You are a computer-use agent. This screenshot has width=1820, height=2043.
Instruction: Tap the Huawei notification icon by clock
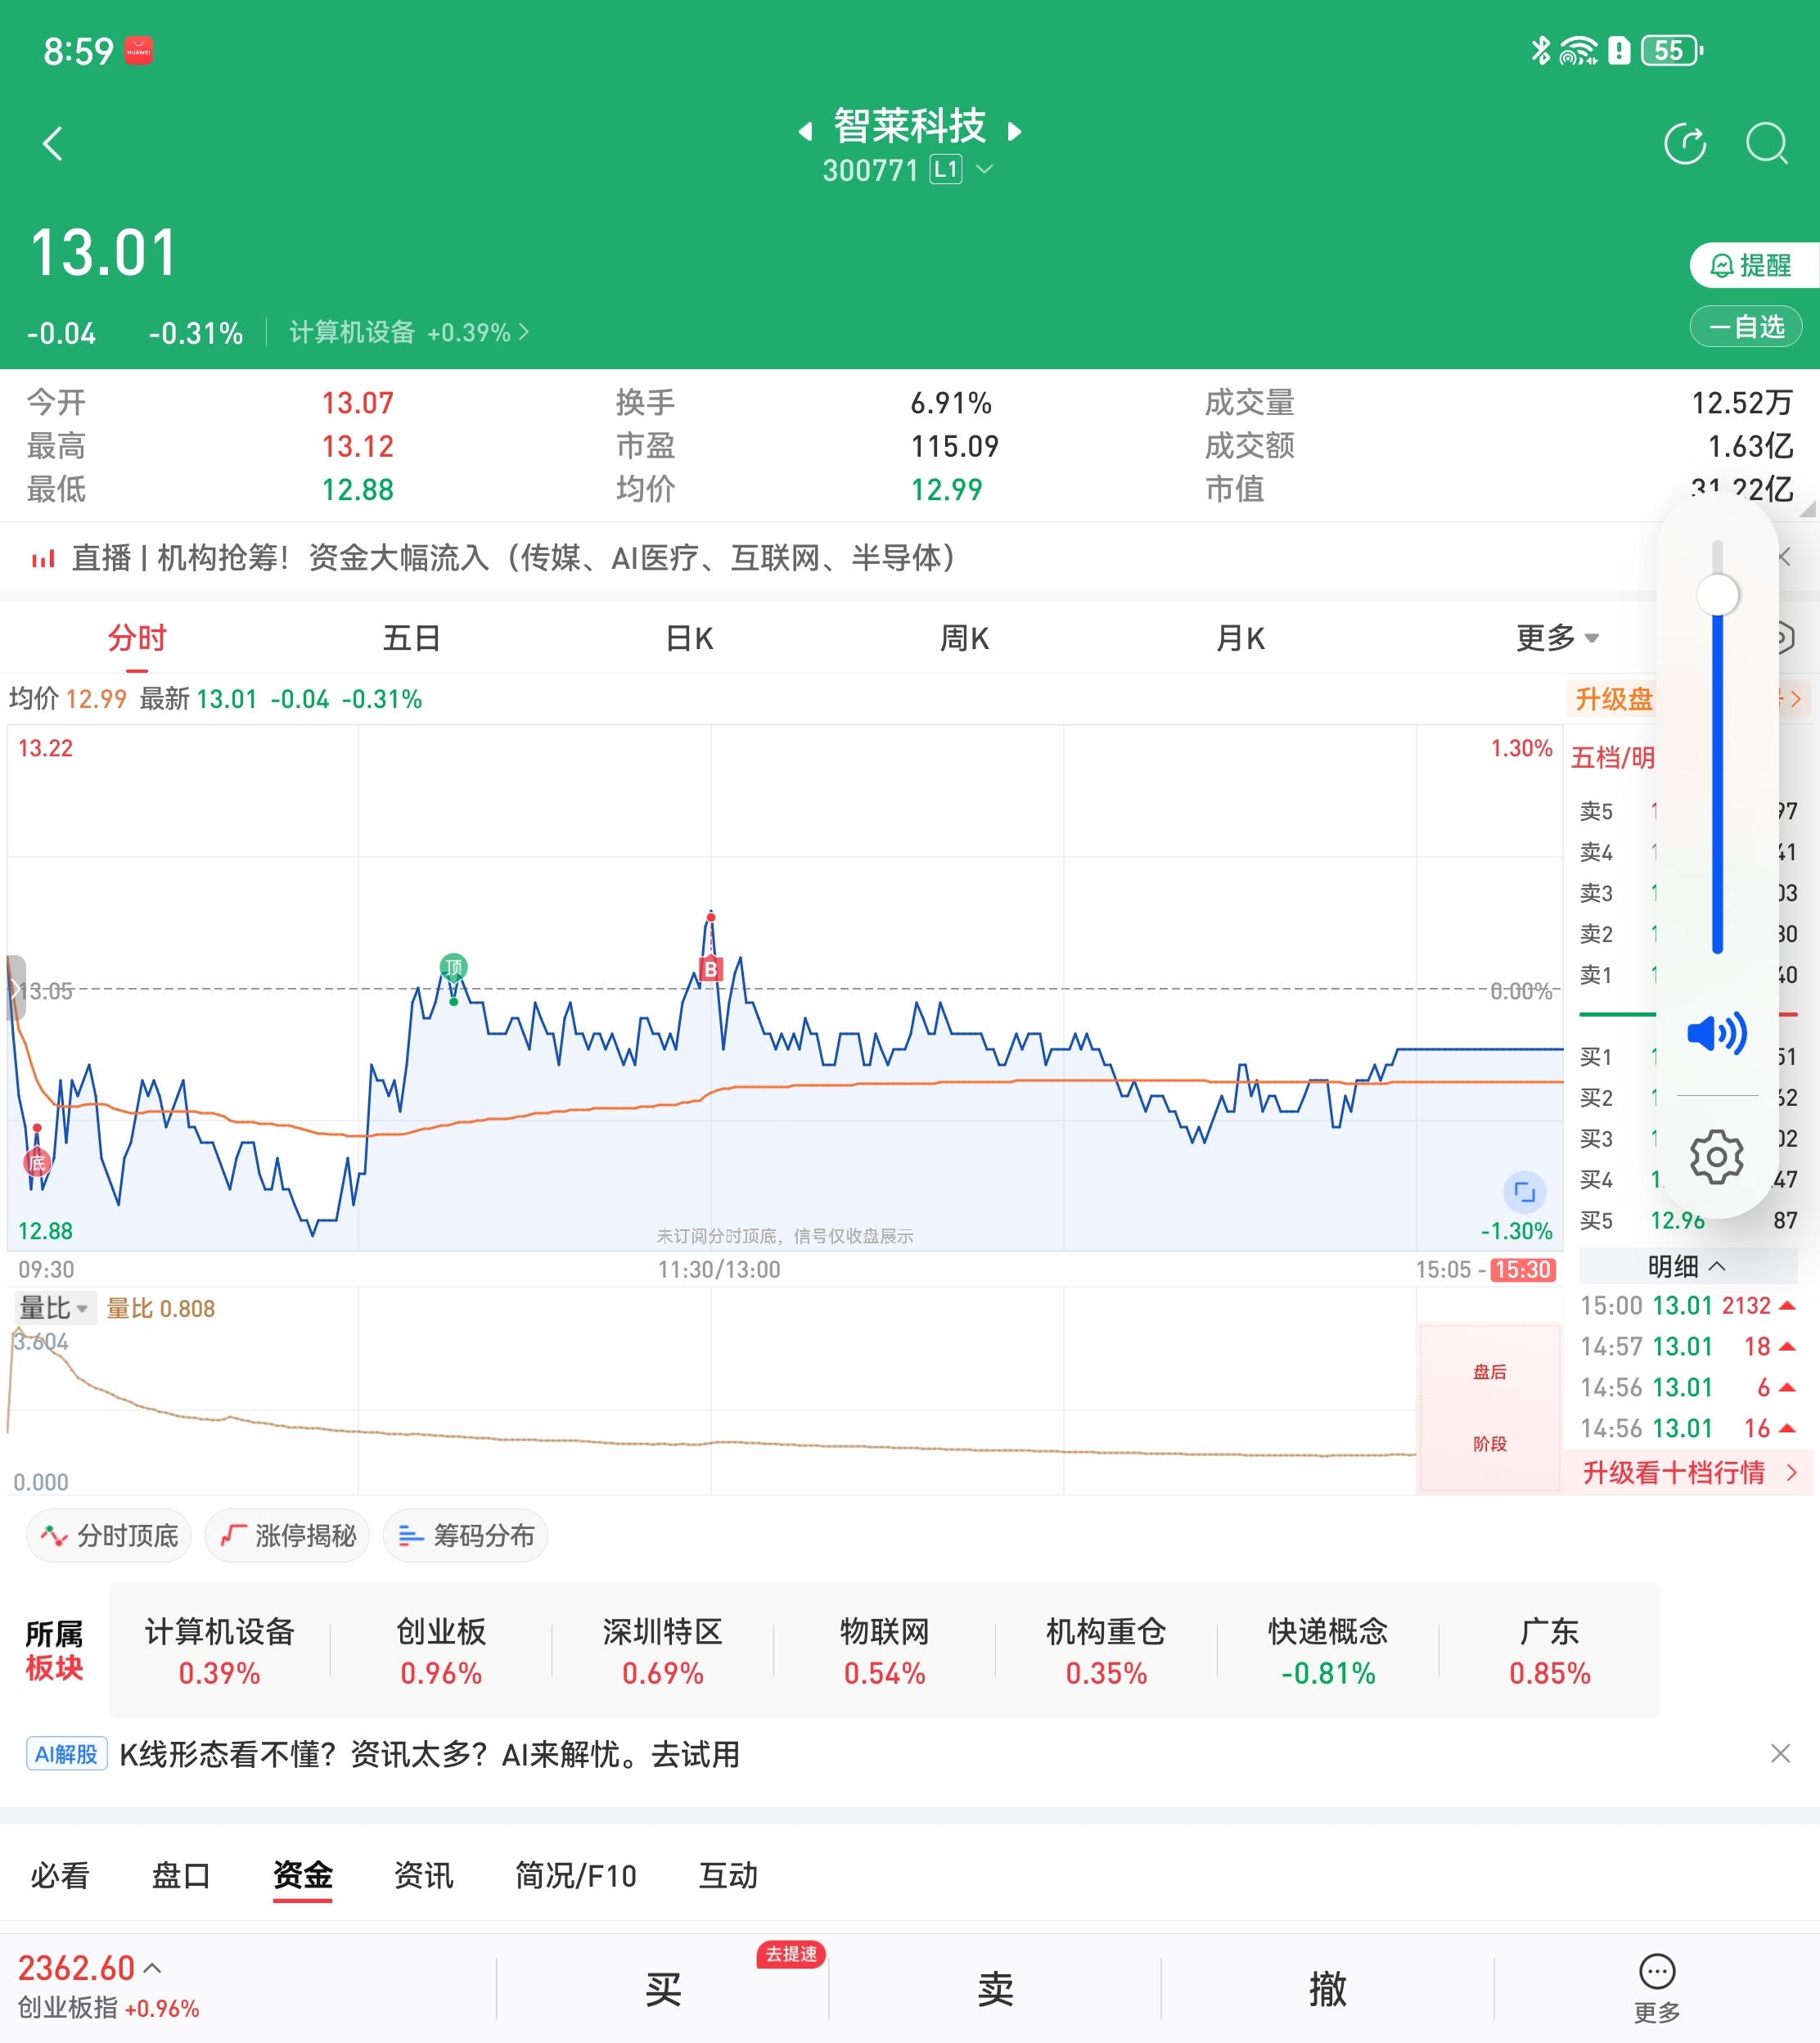point(138,50)
